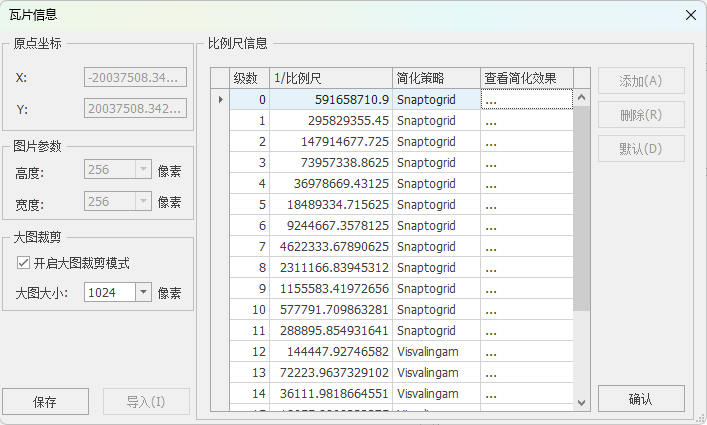The image size is (707, 425).
Task: Enable the 开启大图裁剪模式 checkbox
Action: pos(24,263)
